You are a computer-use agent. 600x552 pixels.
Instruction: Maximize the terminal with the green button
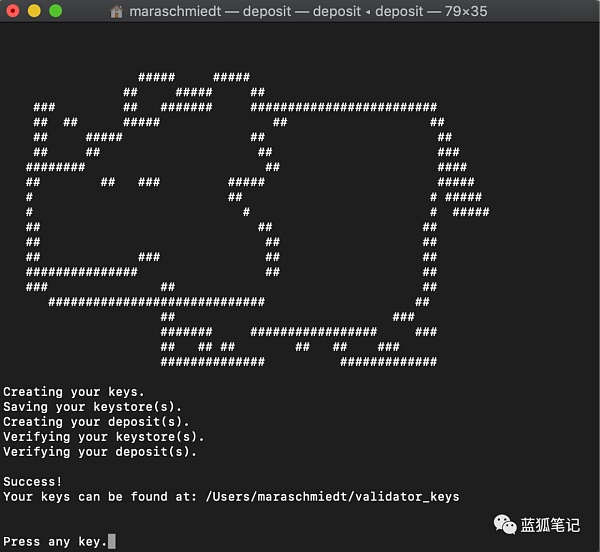click(x=55, y=12)
